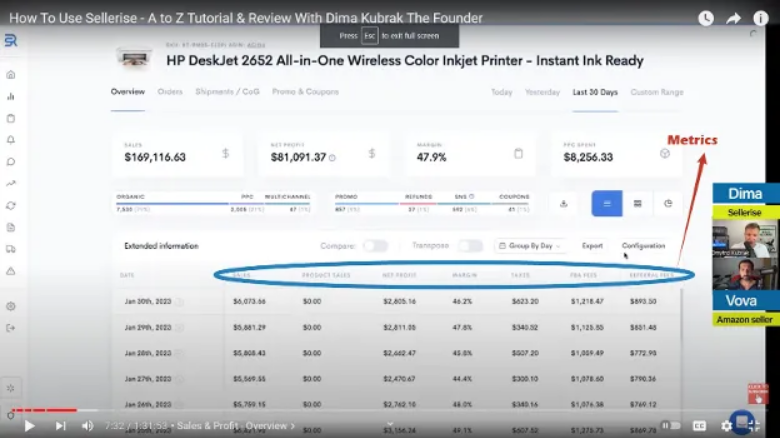Click the Export button
The height and width of the screenshot is (438, 780).
click(592, 246)
